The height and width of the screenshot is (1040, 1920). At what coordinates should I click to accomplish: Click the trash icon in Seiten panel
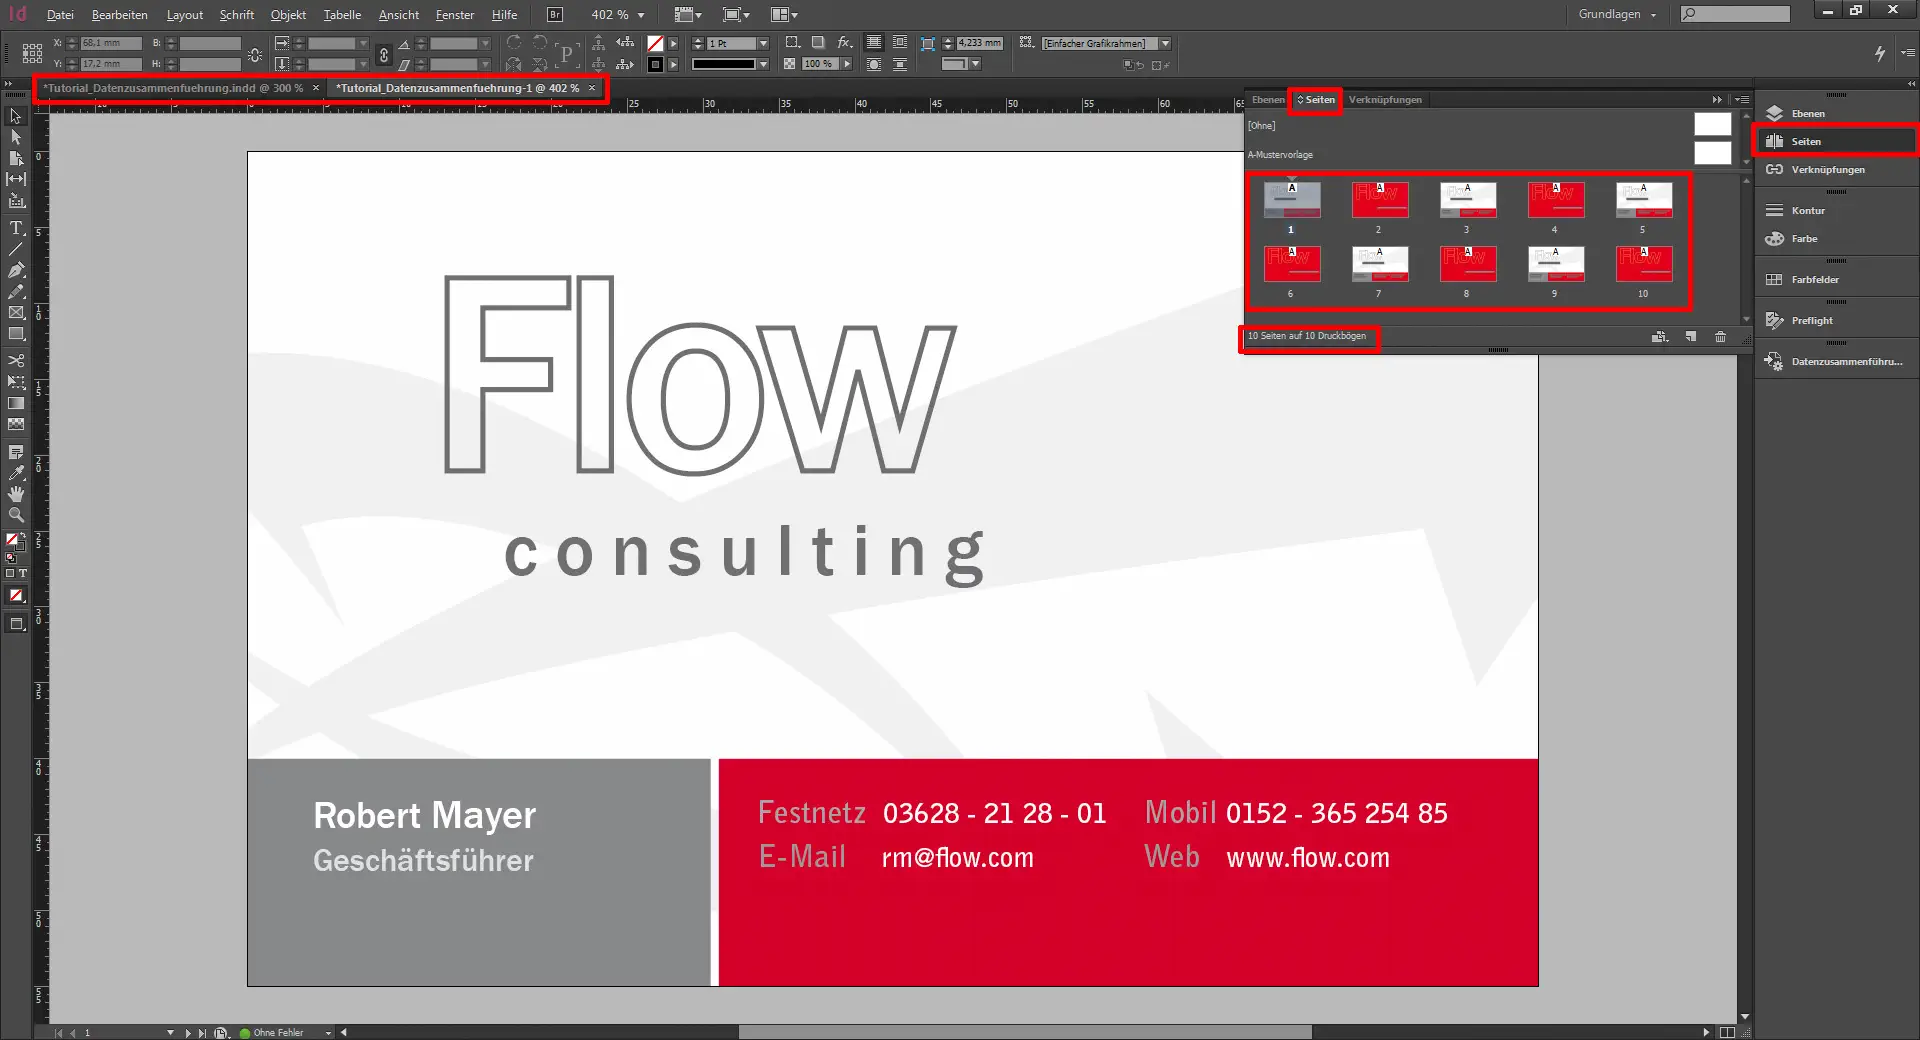click(1720, 337)
